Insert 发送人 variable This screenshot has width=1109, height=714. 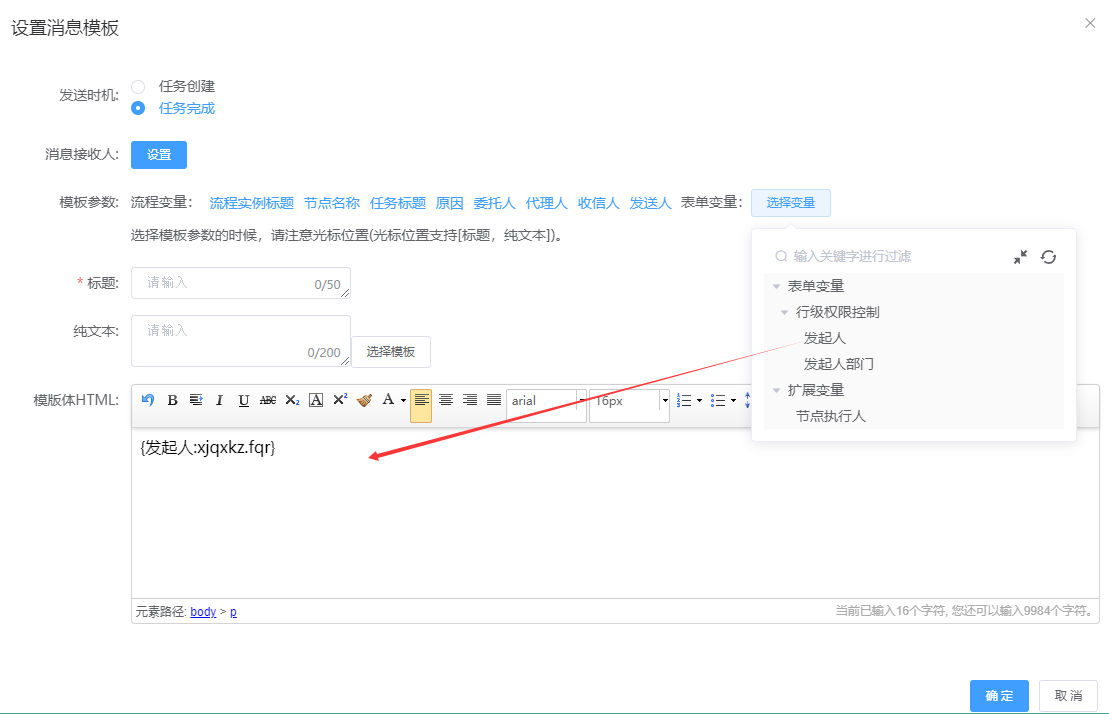650,203
